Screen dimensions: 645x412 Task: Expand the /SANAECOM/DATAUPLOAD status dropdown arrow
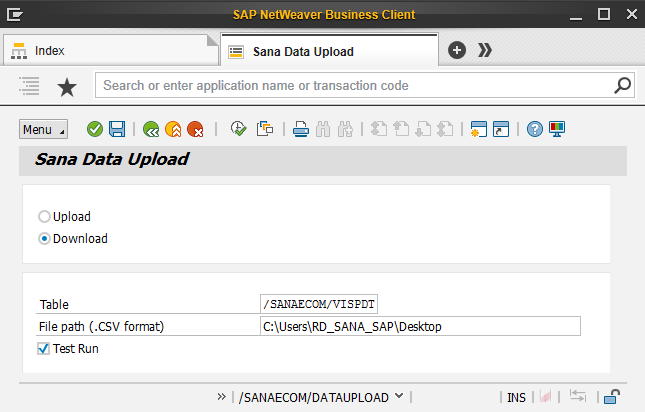point(399,396)
